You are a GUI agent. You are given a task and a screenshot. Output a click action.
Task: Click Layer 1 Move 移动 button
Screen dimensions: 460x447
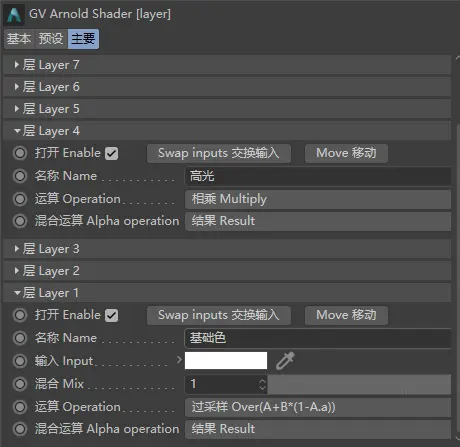346,315
